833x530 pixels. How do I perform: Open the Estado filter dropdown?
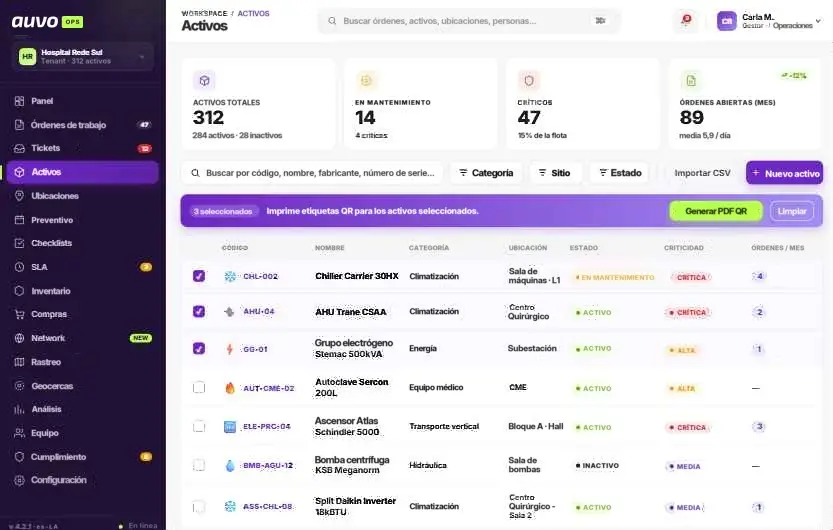point(619,173)
